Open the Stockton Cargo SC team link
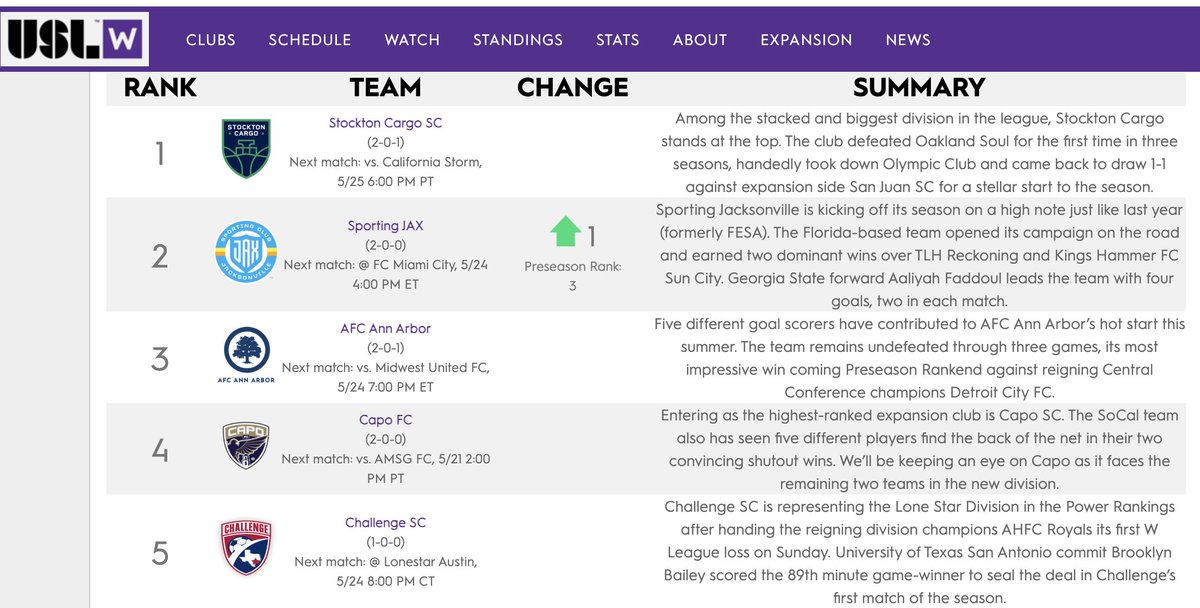Viewport: 1200px width, 608px height. (385, 123)
